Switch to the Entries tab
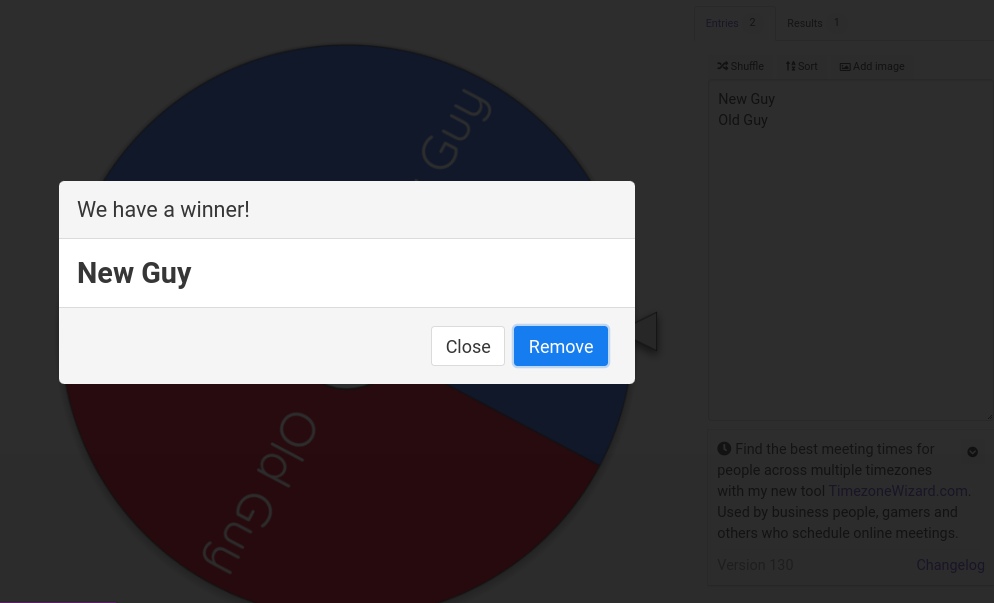Viewport: 994px width, 603px height. click(x=734, y=23)
